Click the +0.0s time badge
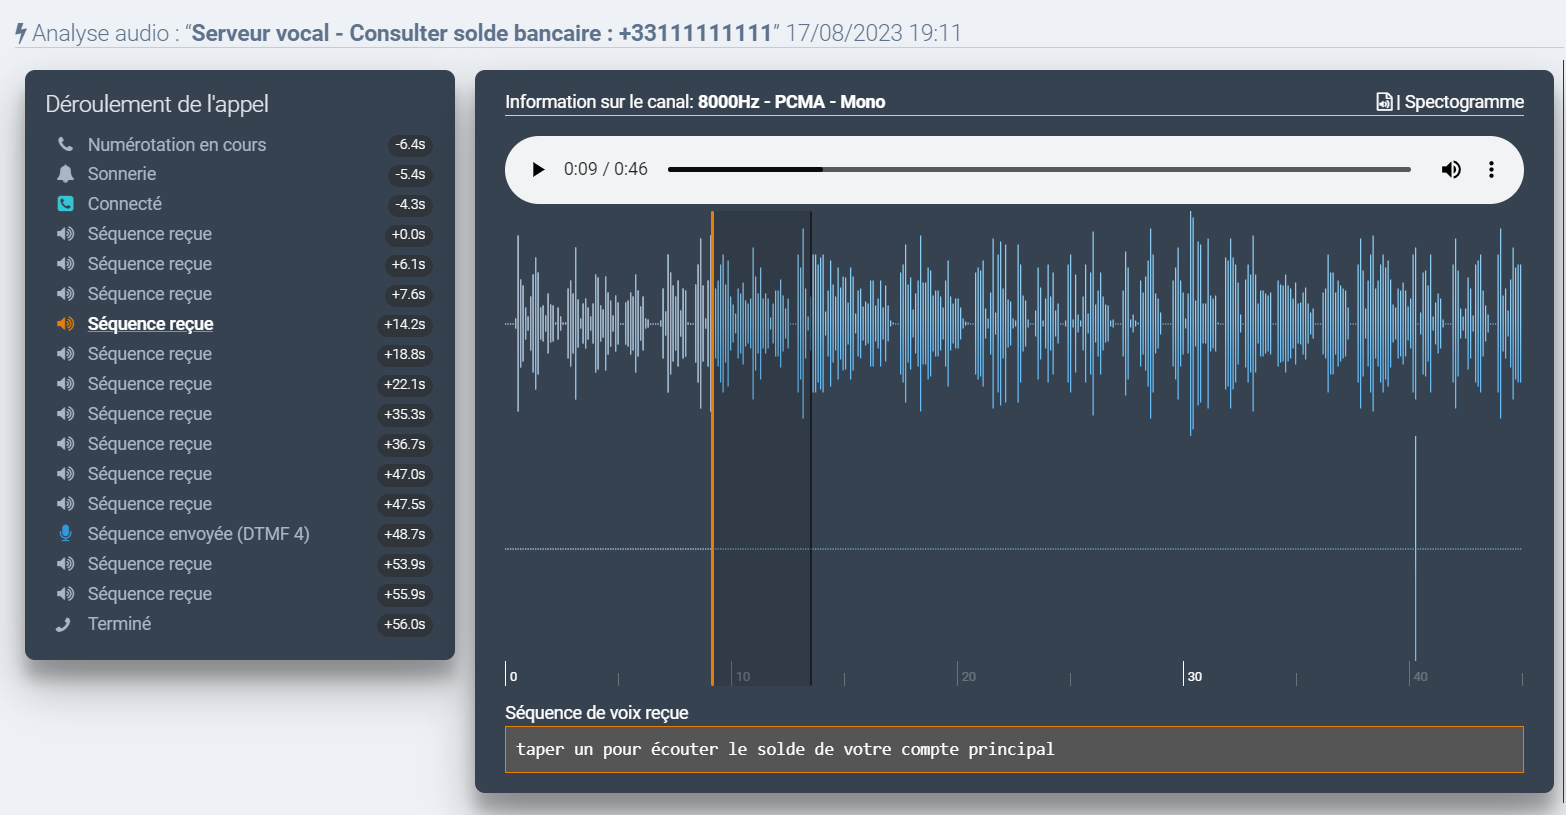The width and height of the screenshot is (1566, 815). [x=408, y=234]
